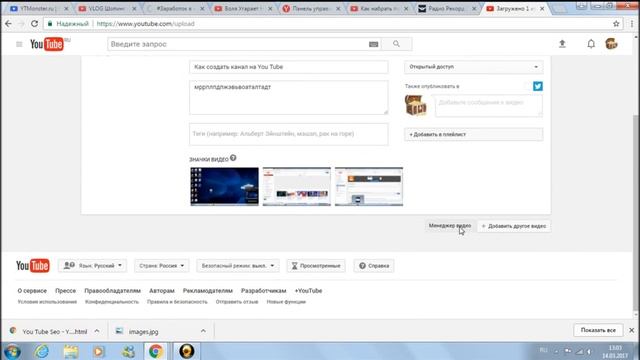The height and width of the screenshot is (360, 640).
Task: Open the file explorer folder on the taskbar
Action: click(x=71, y=351)
